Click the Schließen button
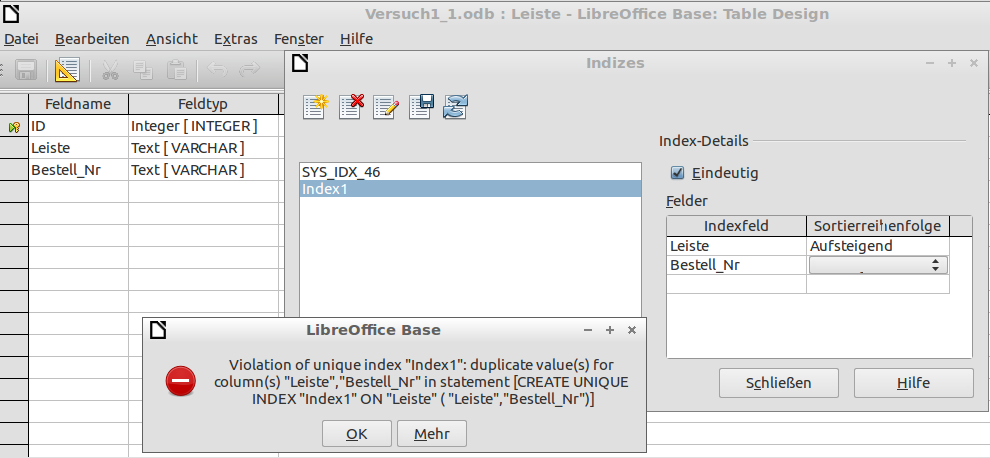This screenshot has height=458, width=990. click(x=778, y=383)
